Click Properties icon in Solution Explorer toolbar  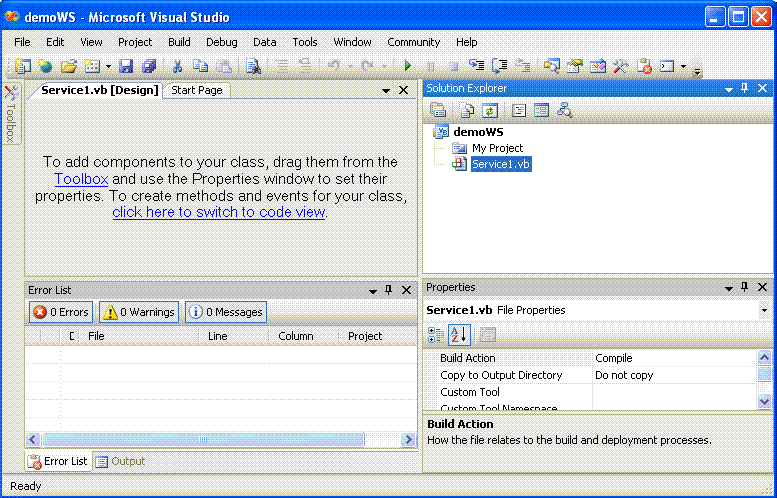[438, 110]
